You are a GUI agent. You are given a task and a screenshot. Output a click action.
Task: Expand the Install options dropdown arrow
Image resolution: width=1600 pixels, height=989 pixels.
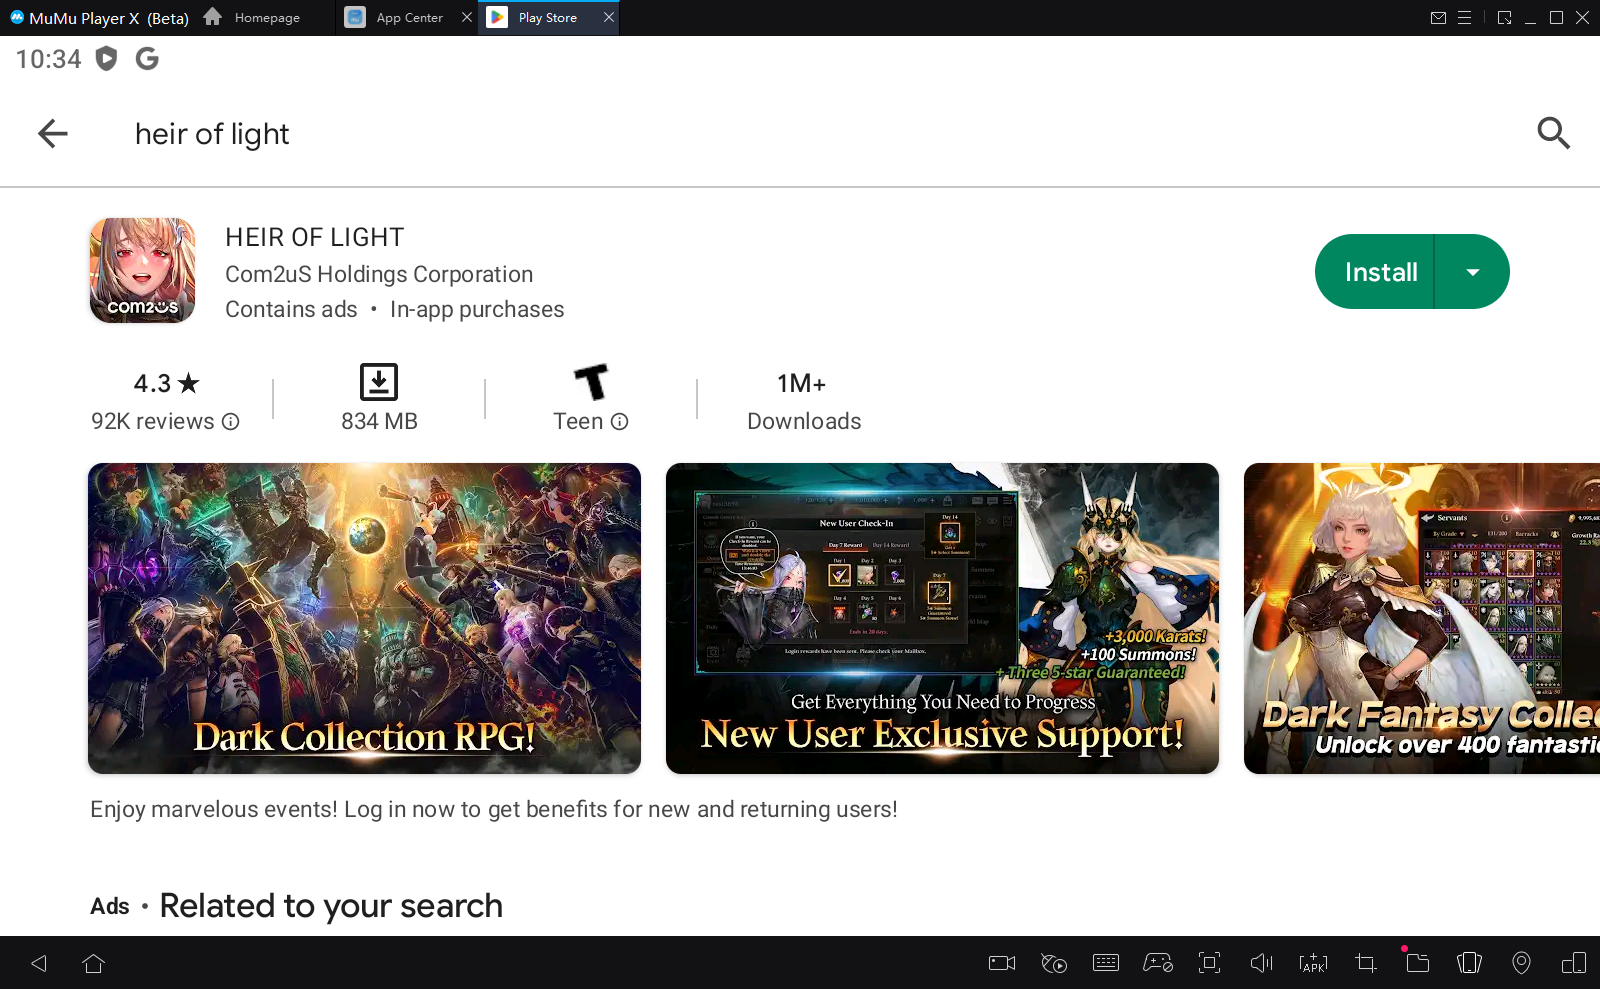click(x=1472, y=272)
